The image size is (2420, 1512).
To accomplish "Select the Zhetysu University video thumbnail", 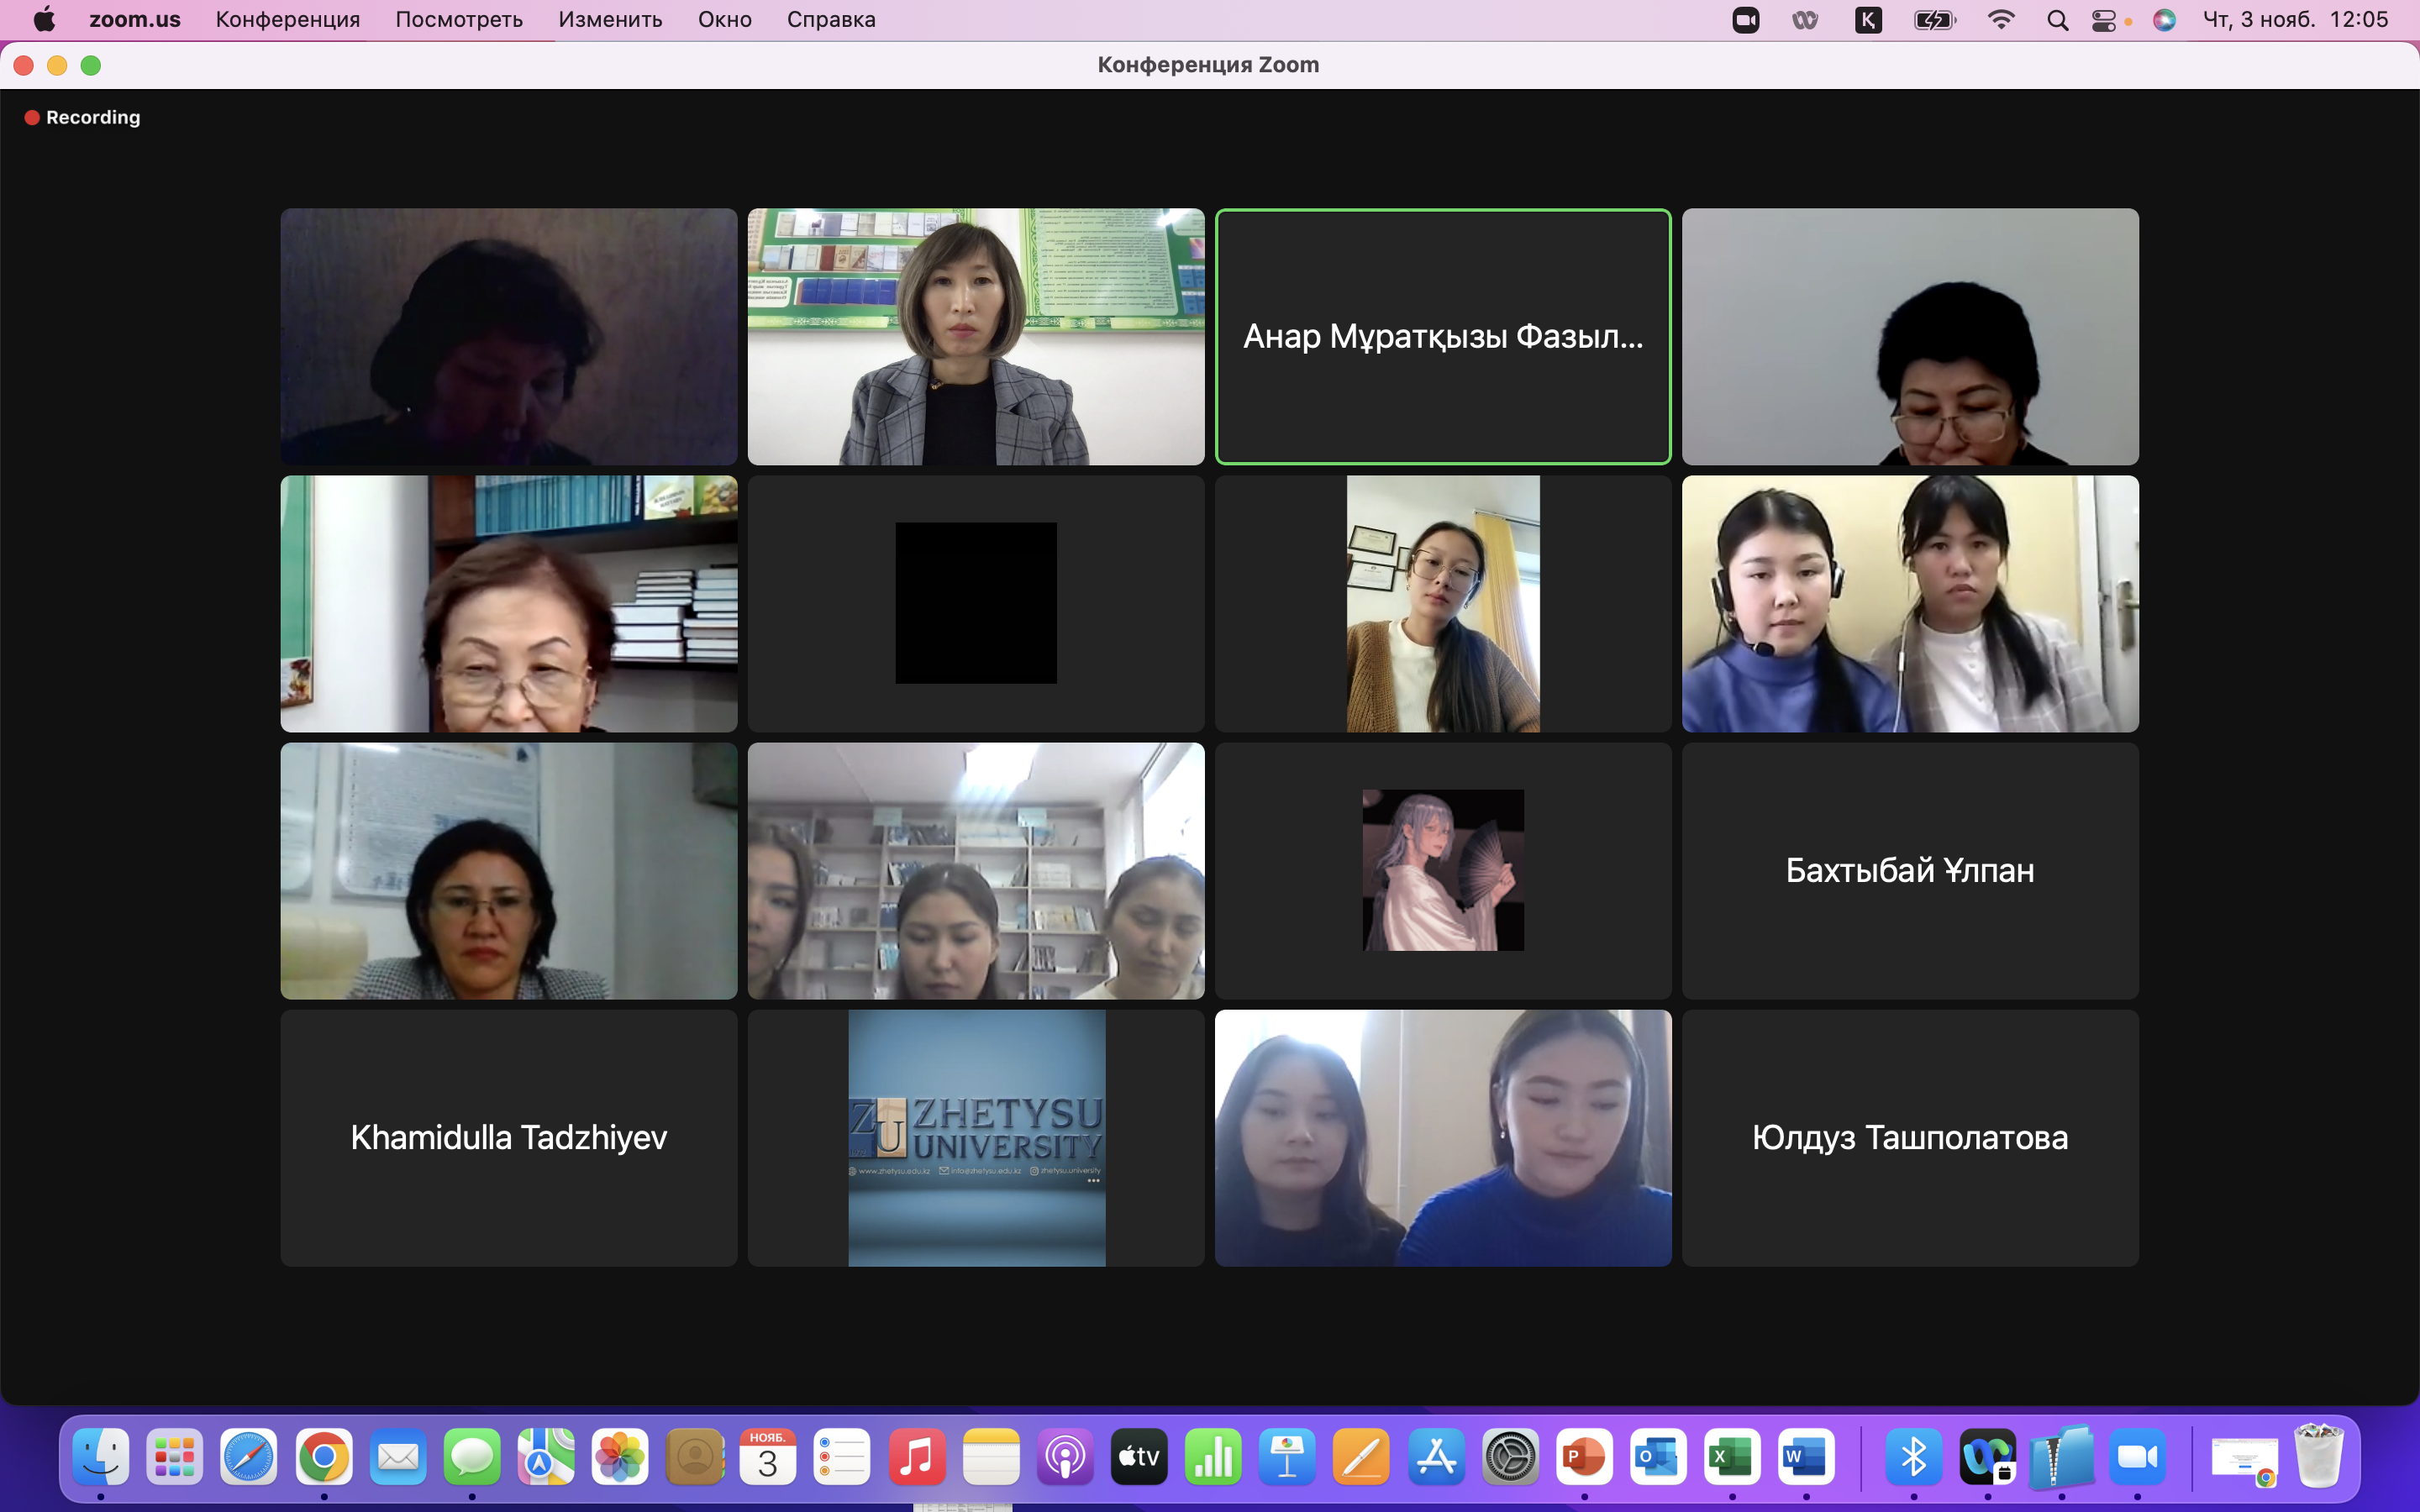I will point(976,1138).
